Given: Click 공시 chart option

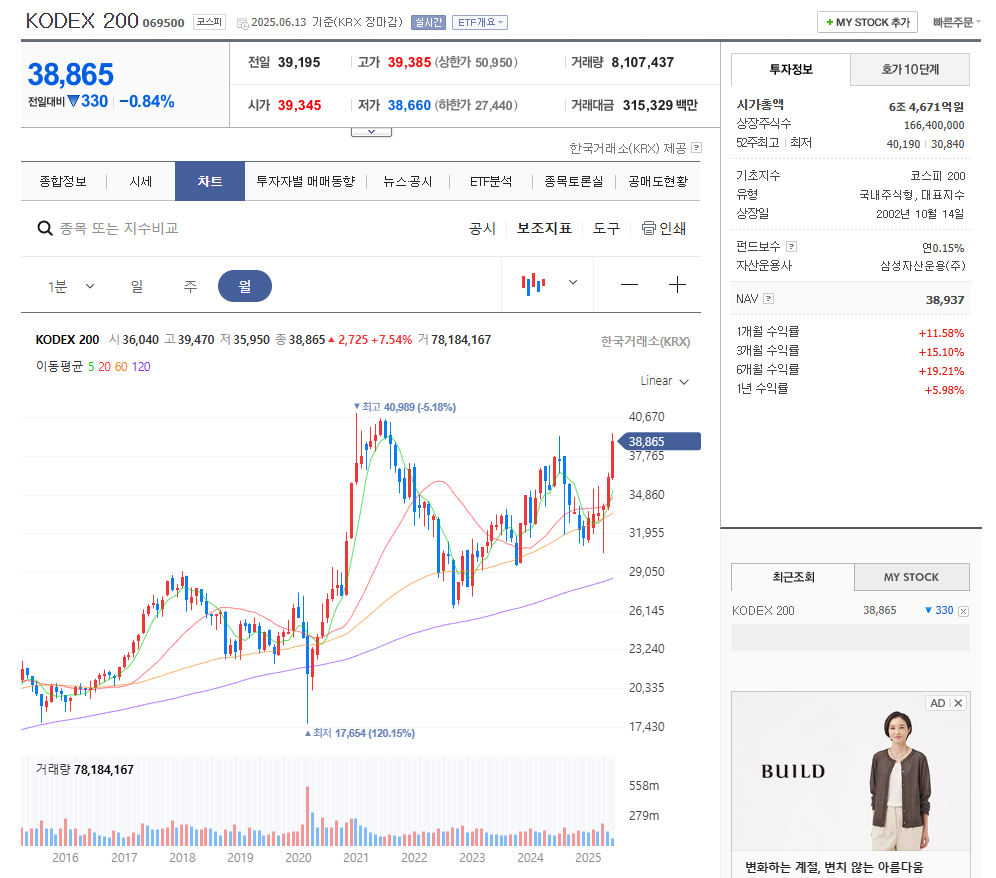Looking at the screenshot, I should [x=481, y=228].
